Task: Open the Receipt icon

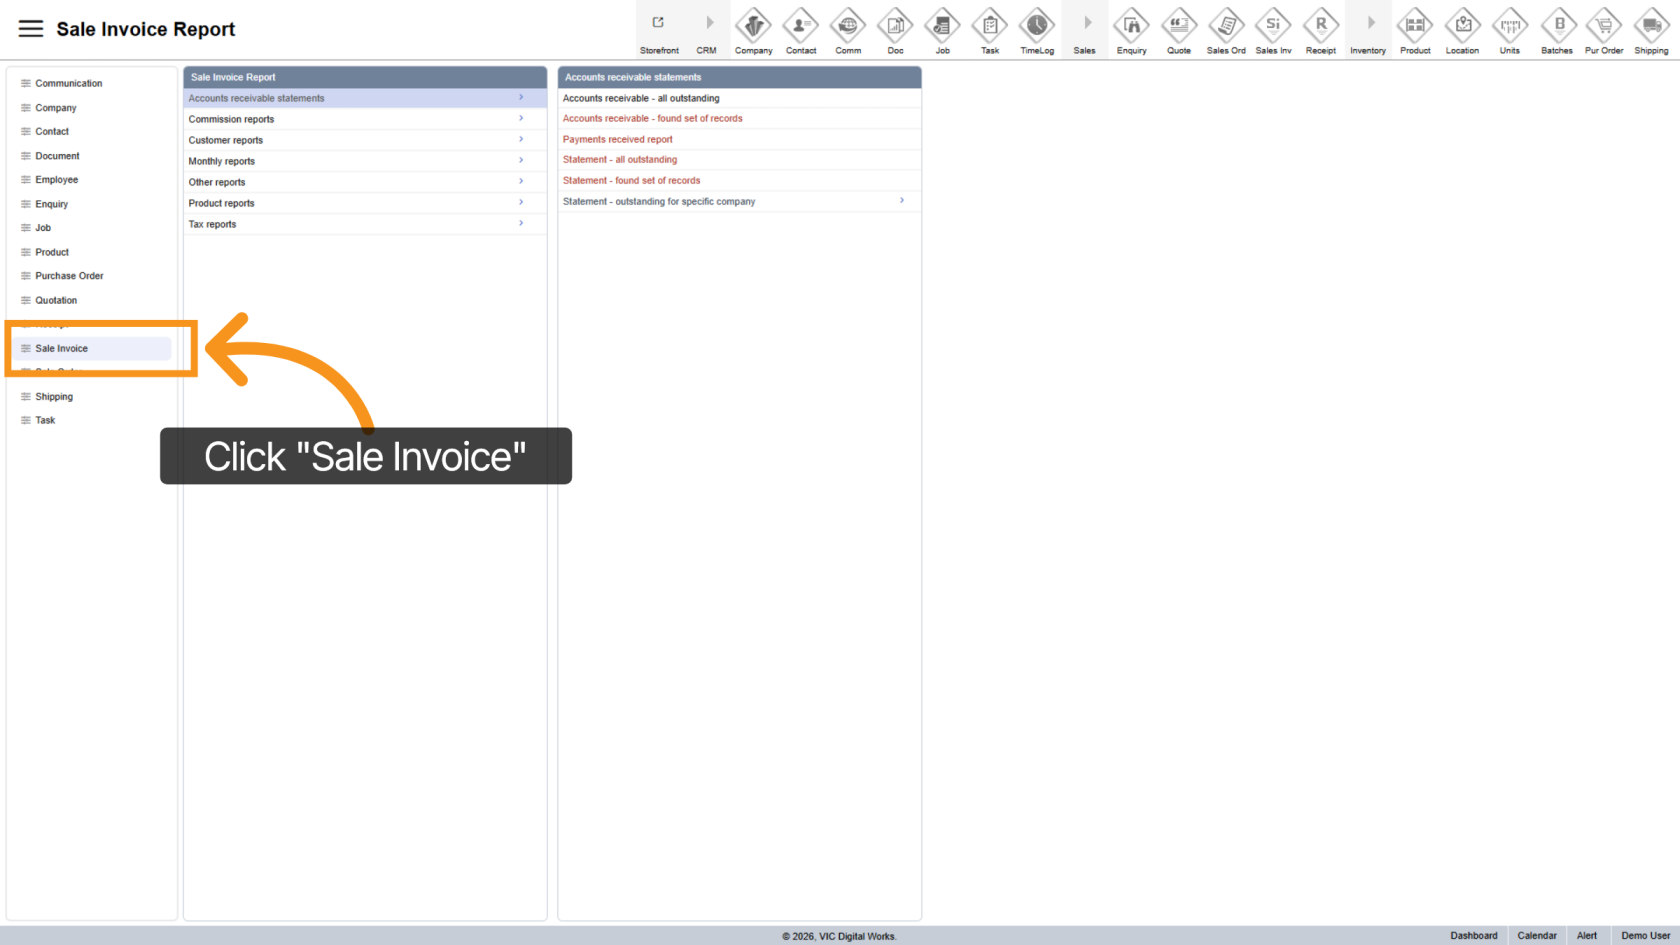Action: [x=1320, y=29]
